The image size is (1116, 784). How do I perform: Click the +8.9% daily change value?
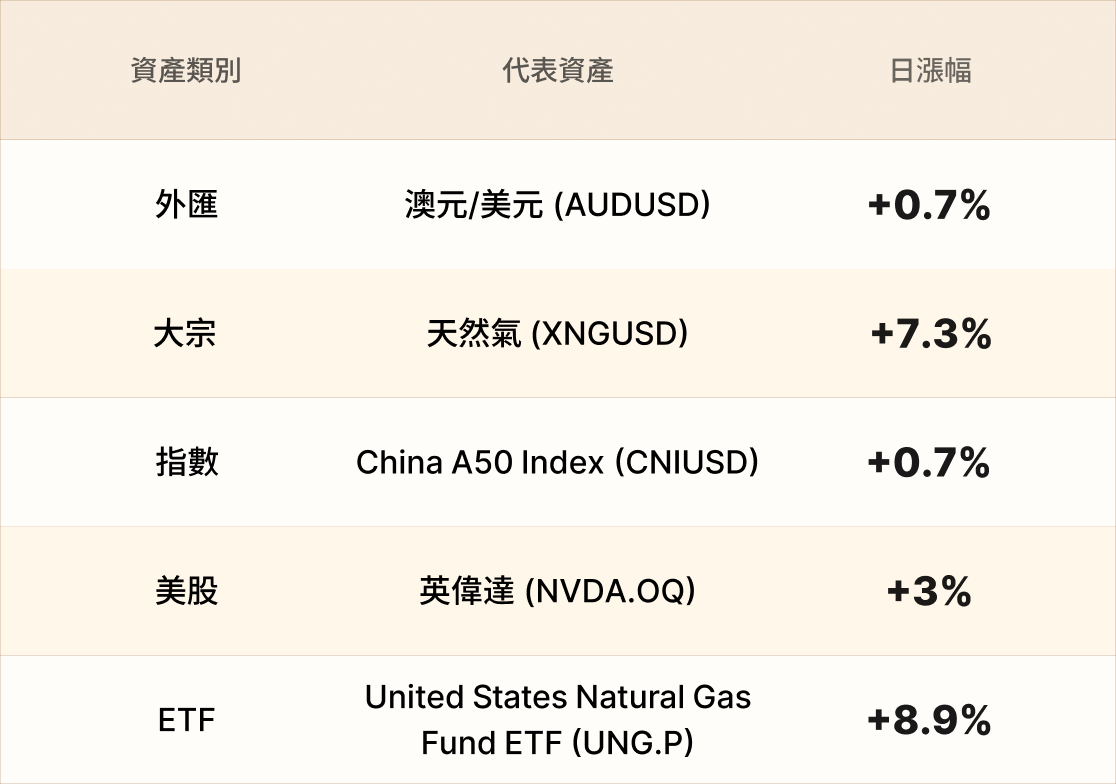[x=929, y=720]
